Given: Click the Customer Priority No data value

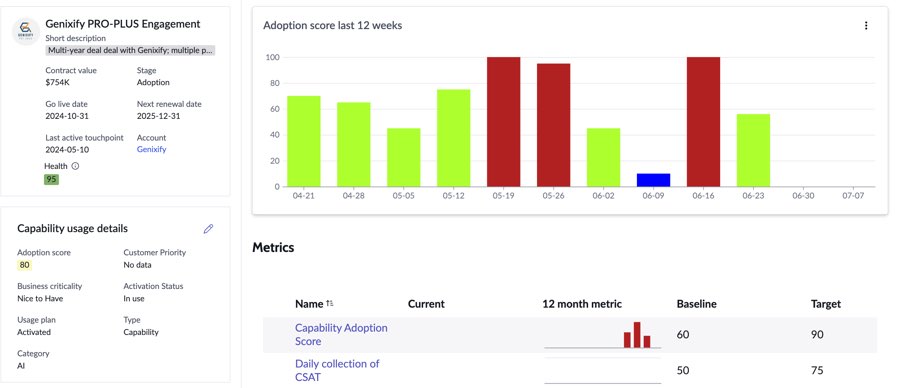Looking at the screenshot, I should tap(137, 265).
